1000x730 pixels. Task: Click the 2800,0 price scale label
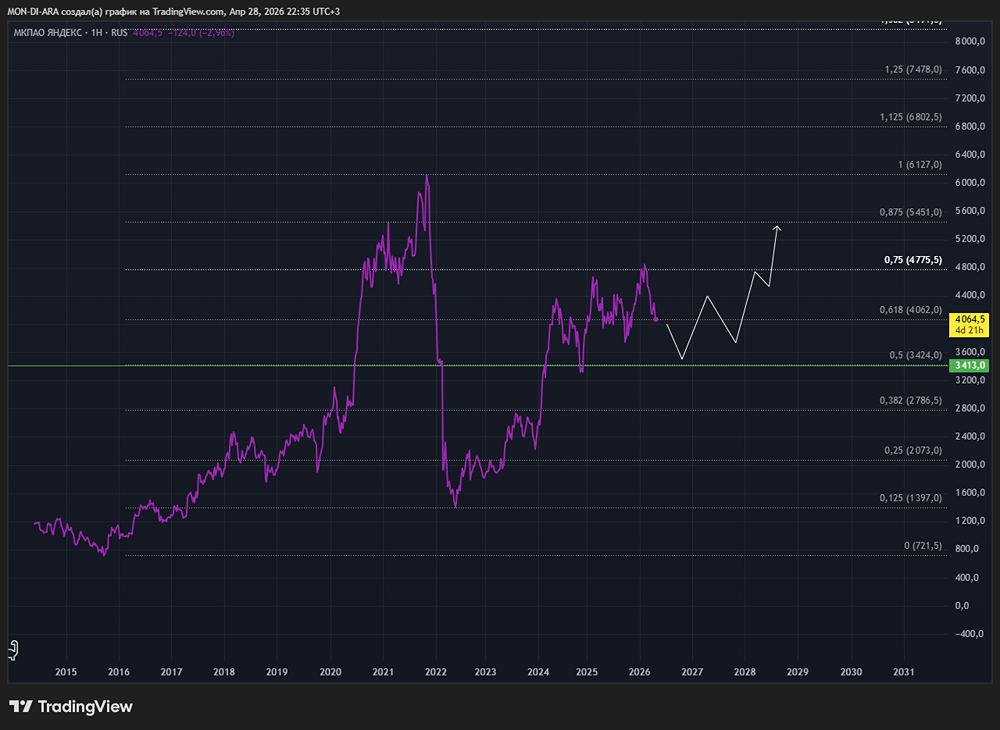970,408
